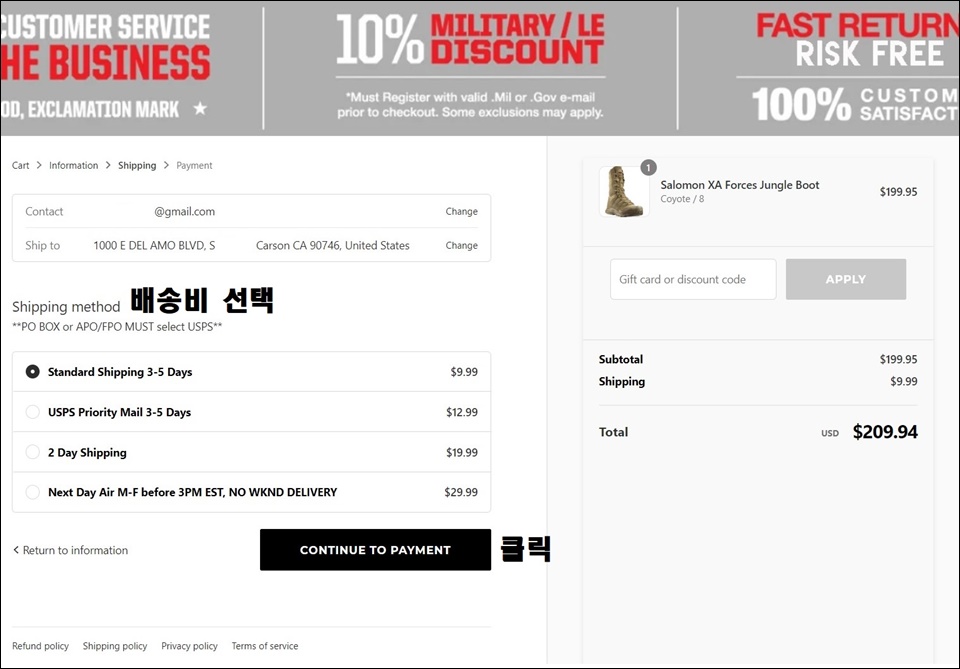Viewport: 960px width, 669px height.
Task: Change the Ship to address
Action: [x=462, y=245]
